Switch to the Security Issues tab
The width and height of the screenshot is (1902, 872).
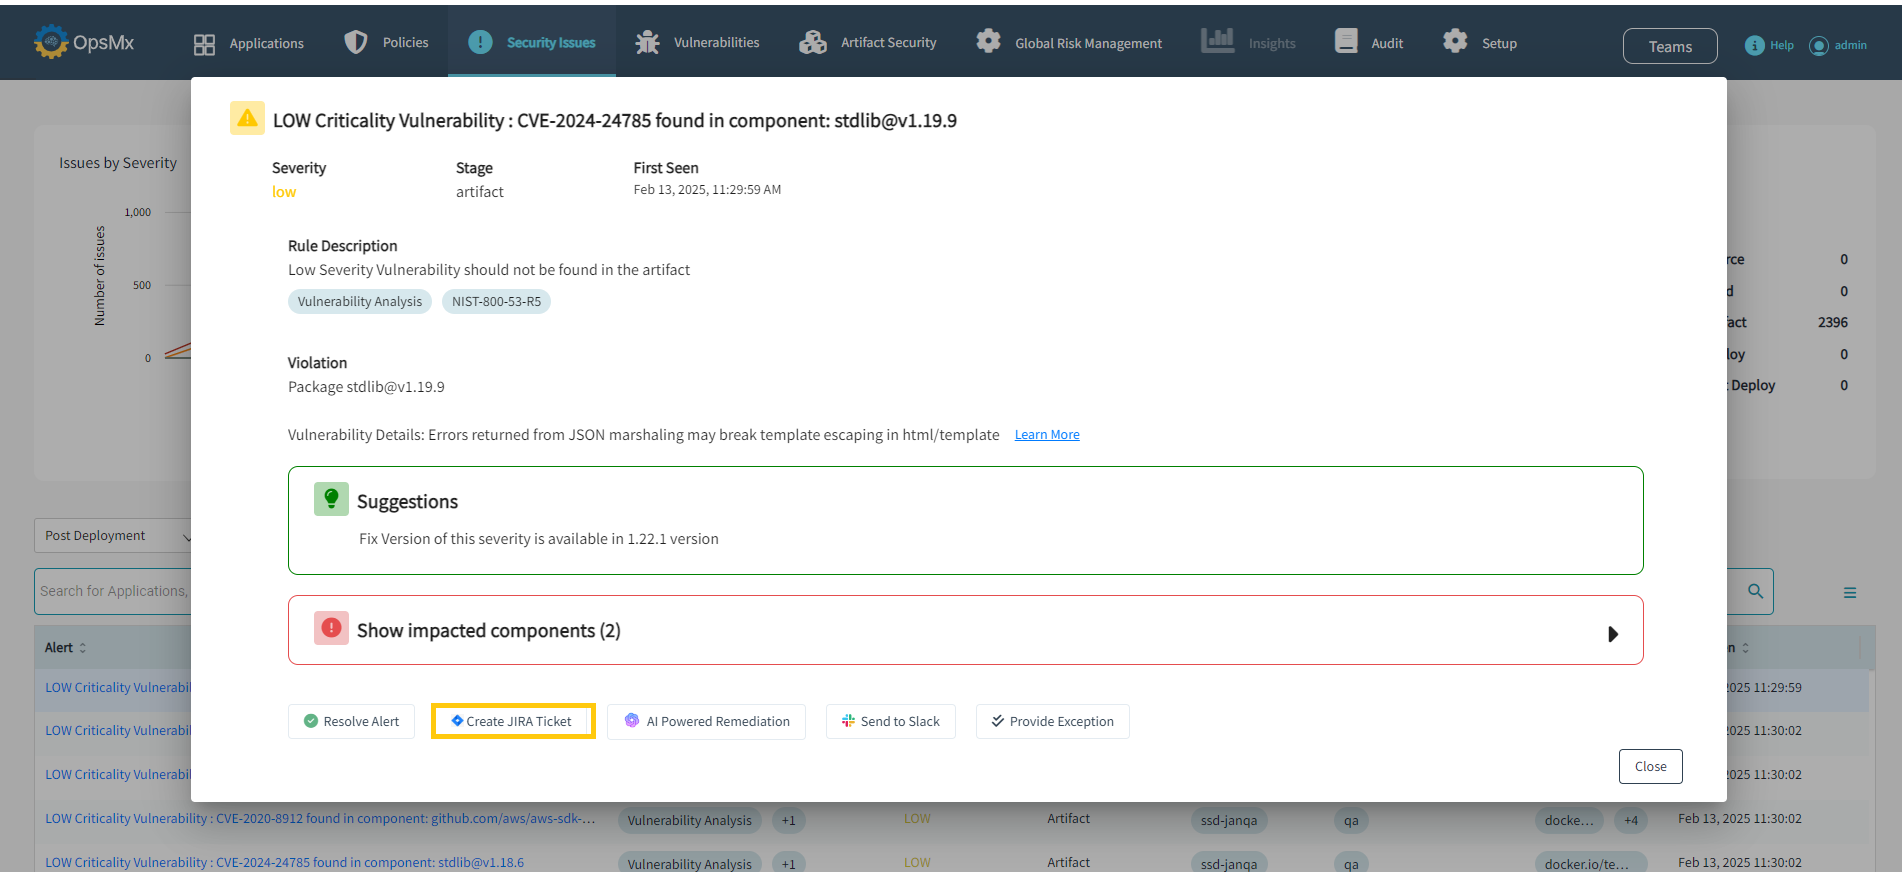(532, 42)
